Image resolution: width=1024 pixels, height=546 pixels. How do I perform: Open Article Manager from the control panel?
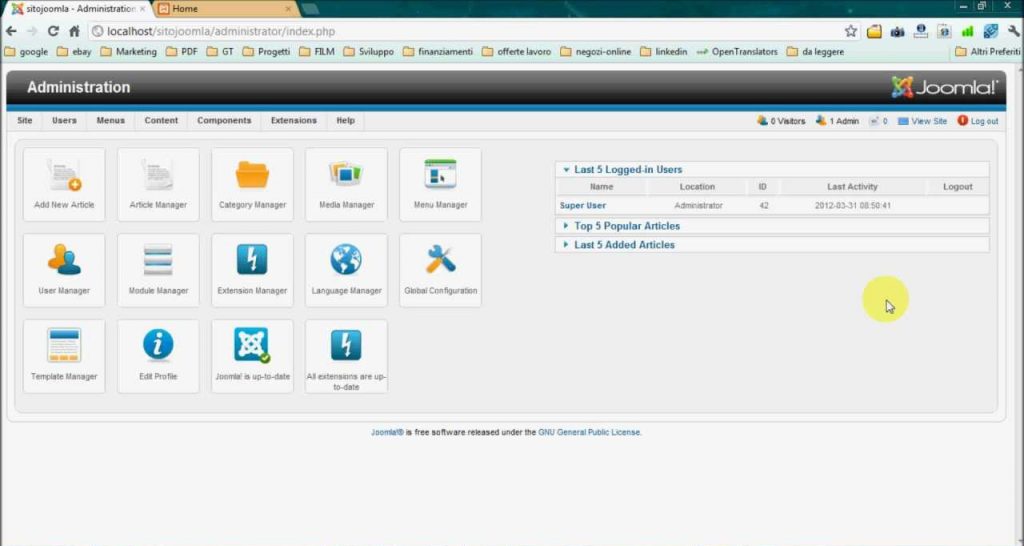[x=158, y=184]
